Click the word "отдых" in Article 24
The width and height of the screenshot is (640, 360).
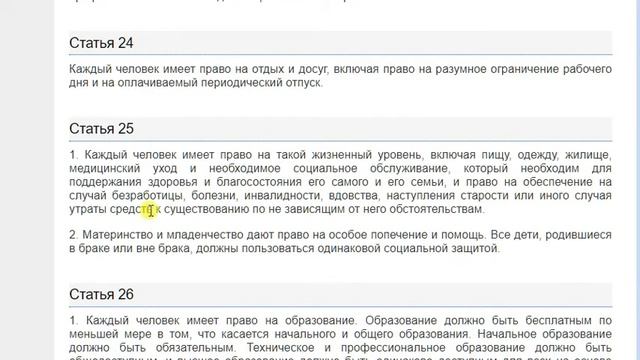click(268, 69)
